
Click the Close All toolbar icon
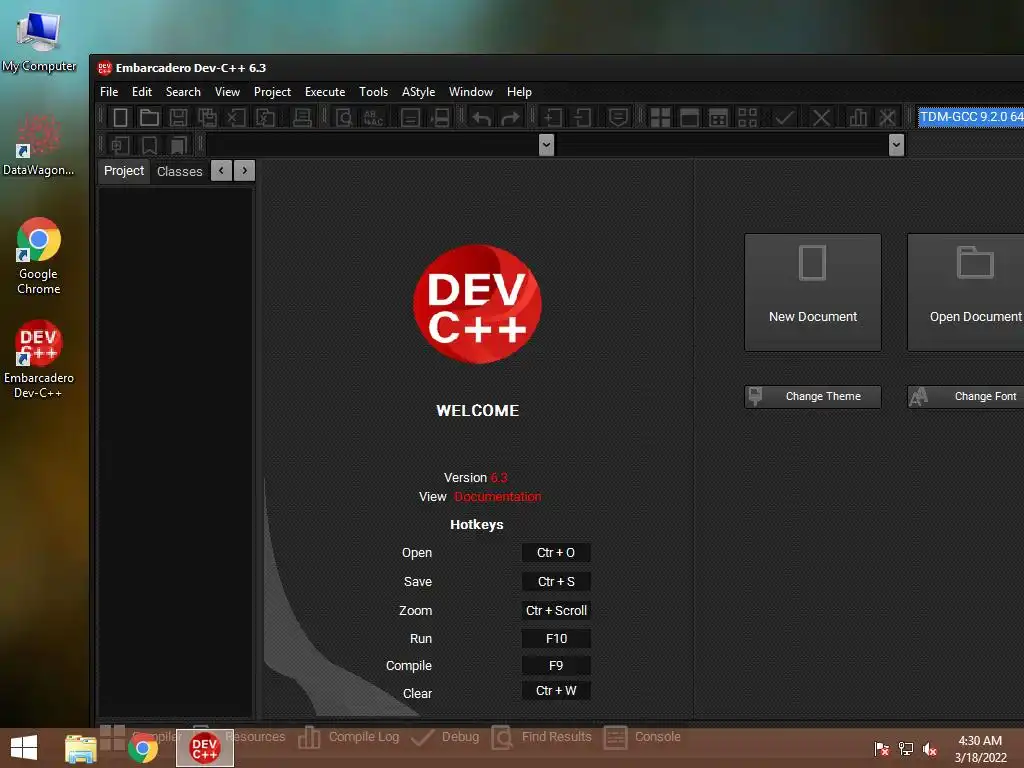coord(265,118)
